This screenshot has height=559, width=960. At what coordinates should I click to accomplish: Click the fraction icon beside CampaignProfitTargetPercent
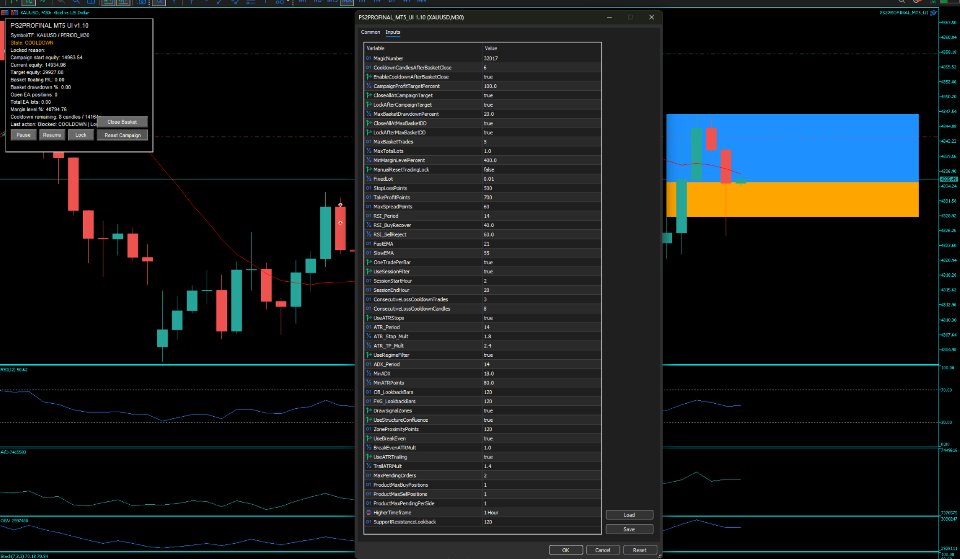click(x=369, y=86)
